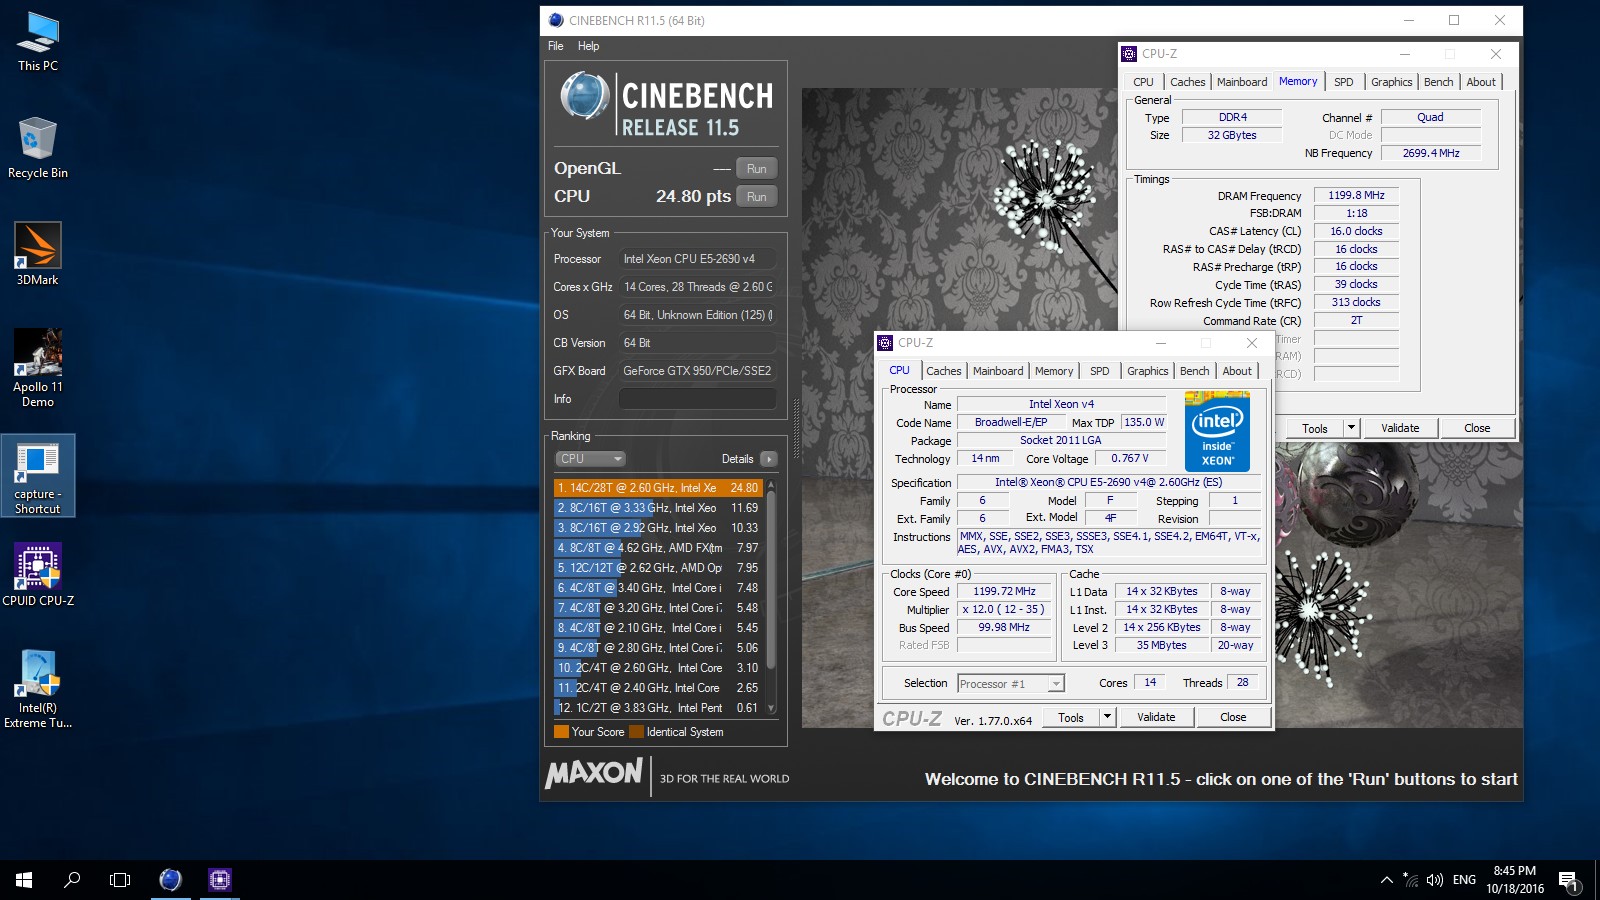This screenshot has height=900, width=1600.
Task: Switch to Cinebench taskbar icon
Action: [x=171, y=880]
